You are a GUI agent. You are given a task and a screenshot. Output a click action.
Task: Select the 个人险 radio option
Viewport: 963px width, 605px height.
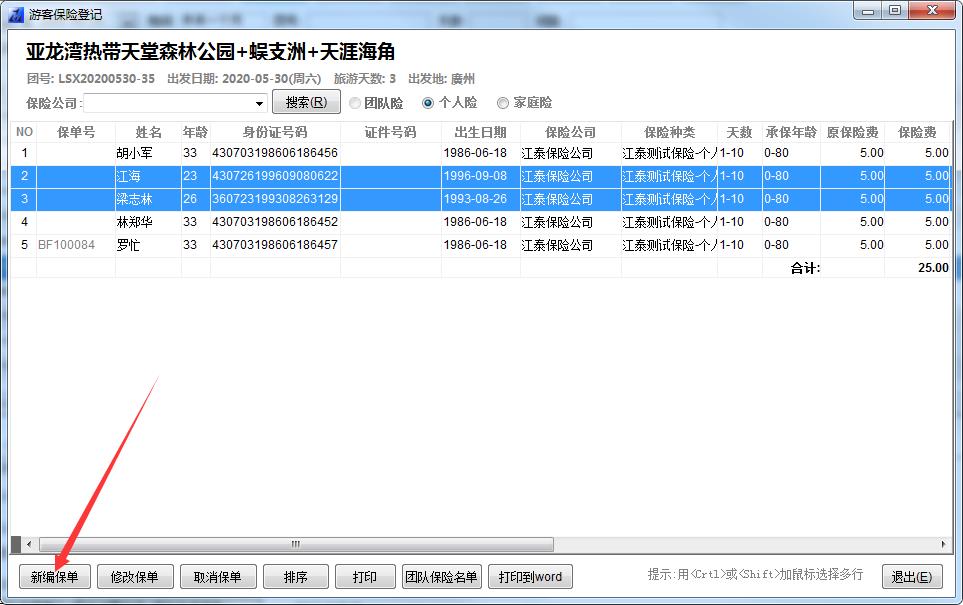[429, 103]
